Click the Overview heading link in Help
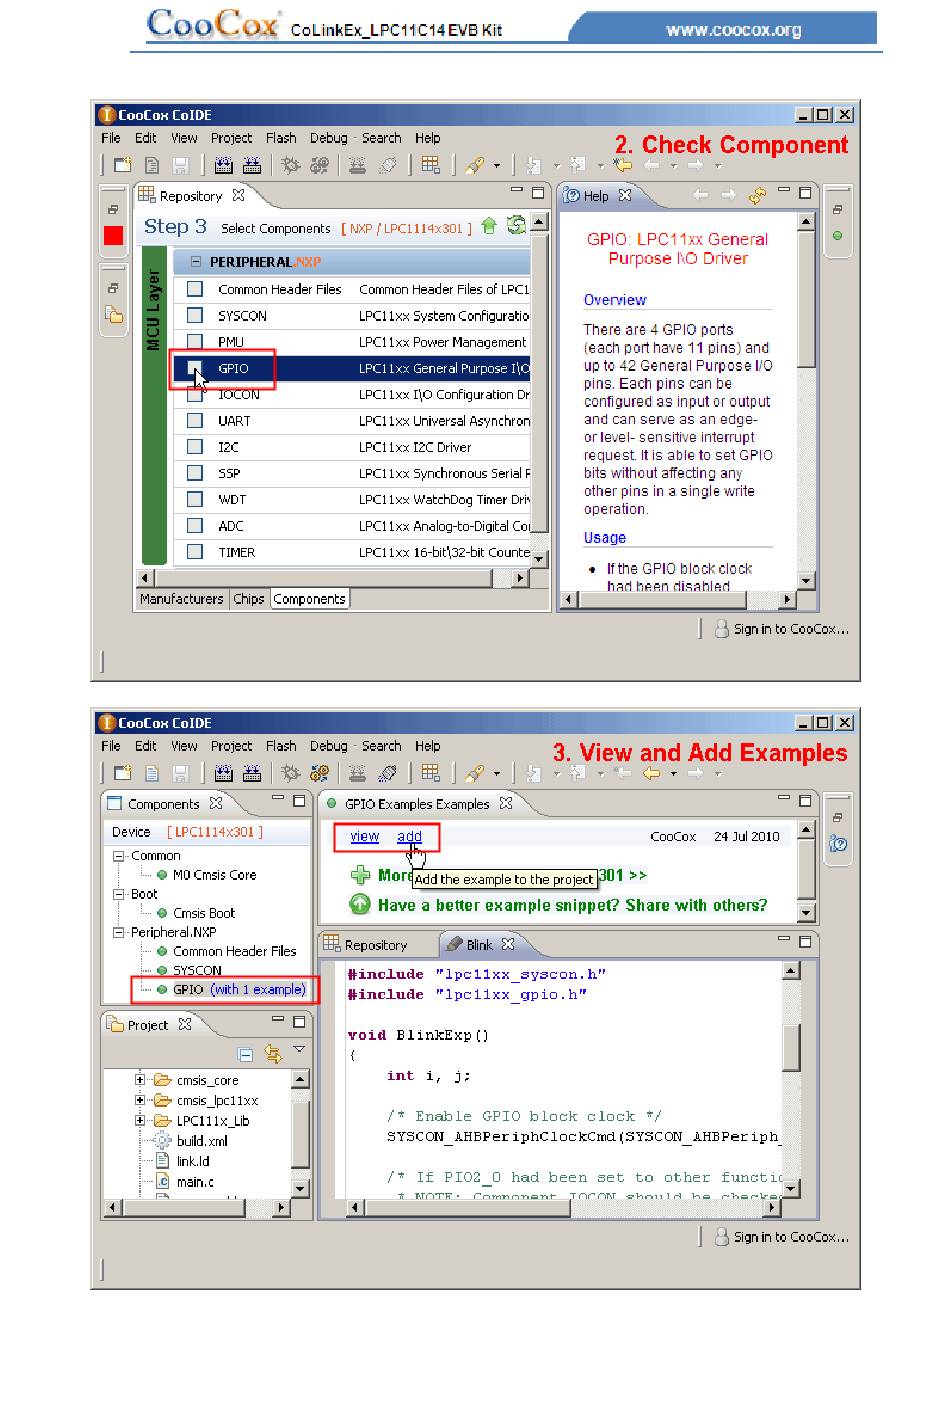Screen dimensions: 950x1409 coord(615,300)
